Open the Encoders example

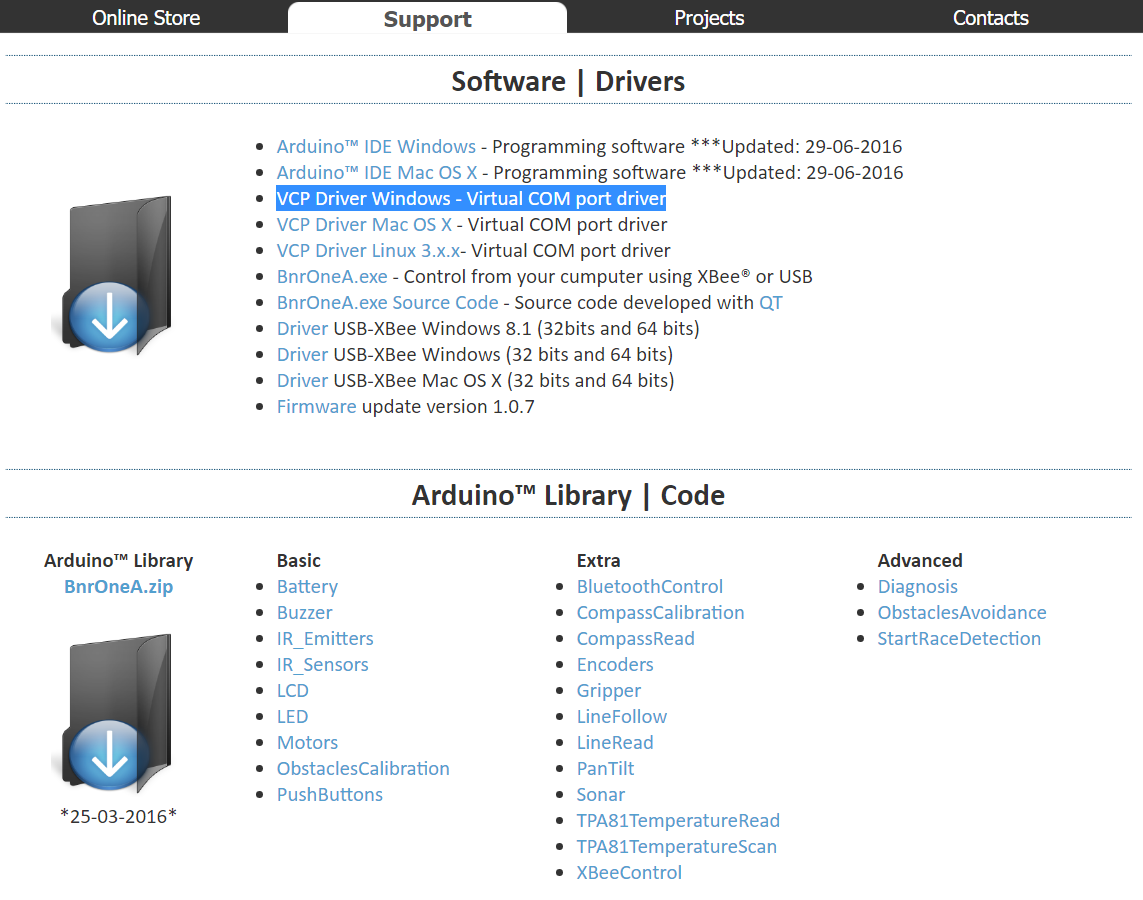pyautogui.click(x=615, y=665)
